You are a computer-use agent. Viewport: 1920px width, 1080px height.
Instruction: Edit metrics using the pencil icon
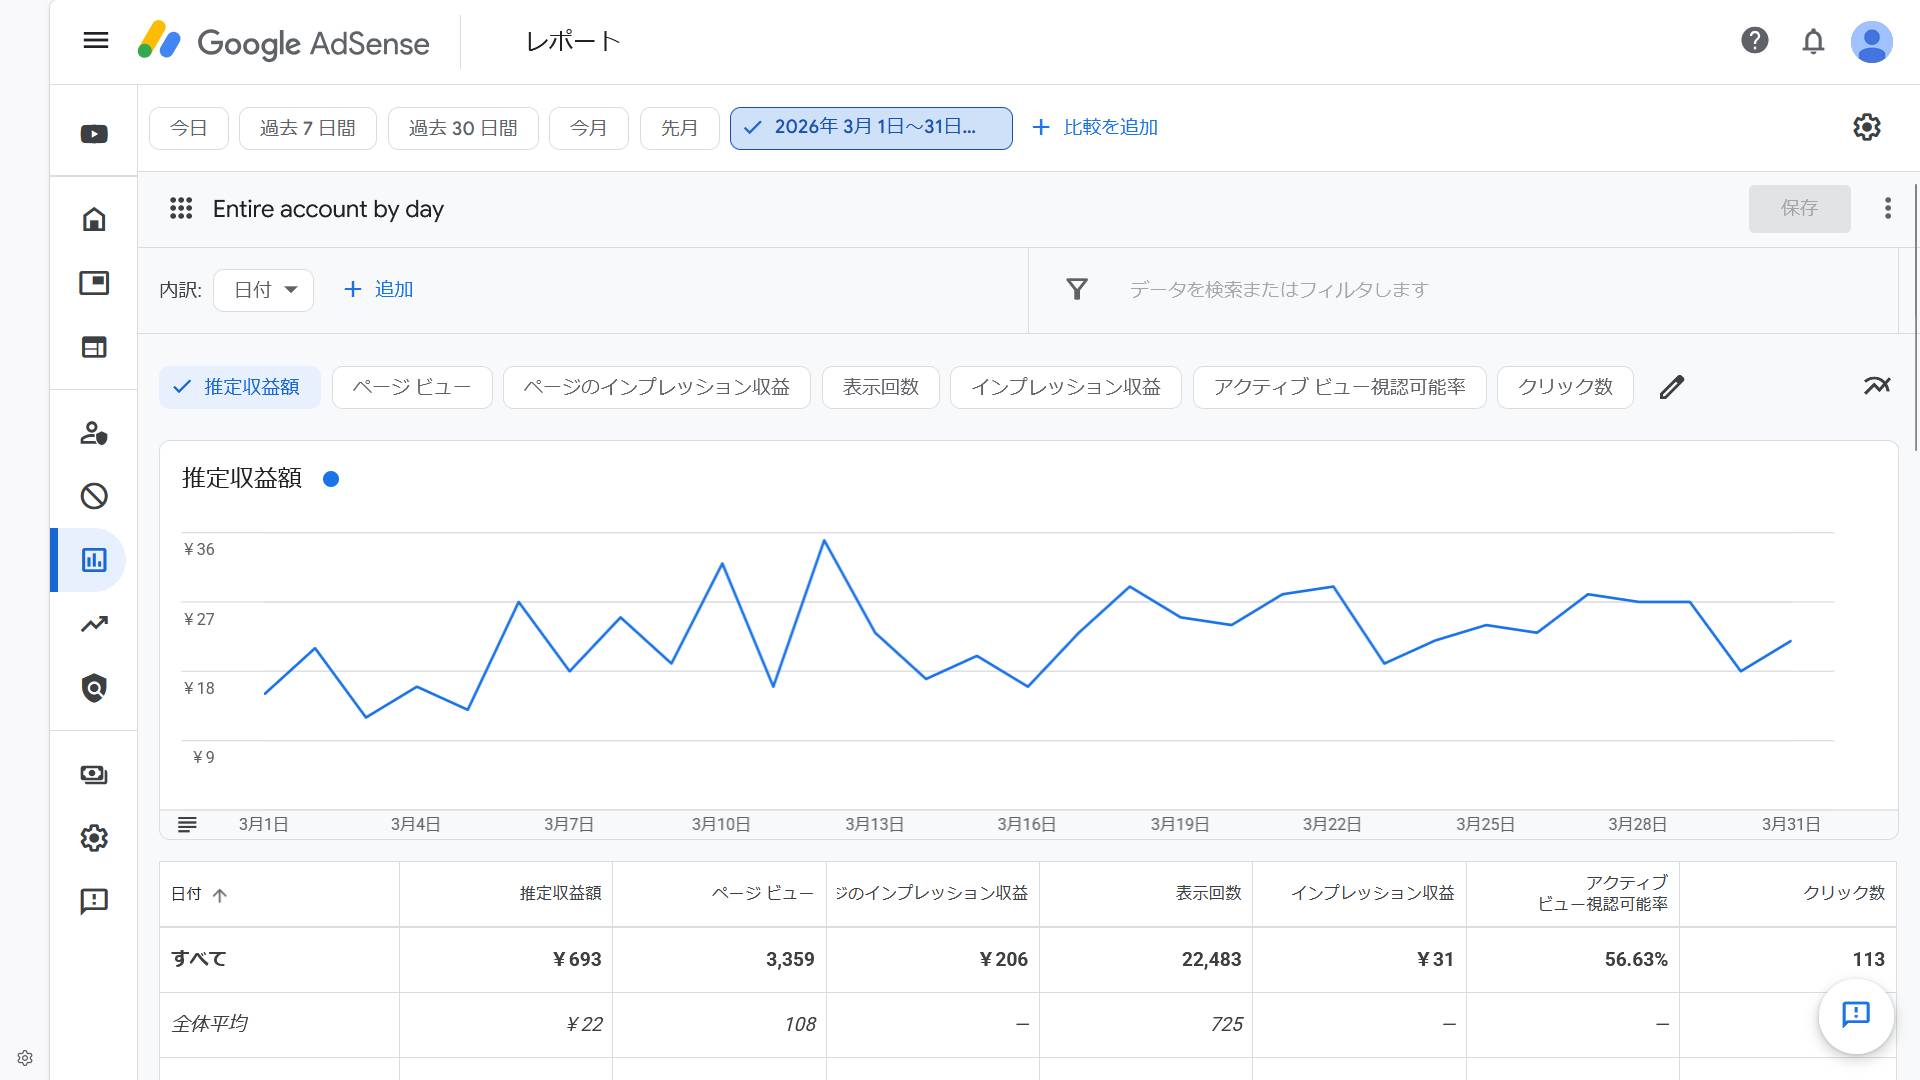(x=1673, y=387)
